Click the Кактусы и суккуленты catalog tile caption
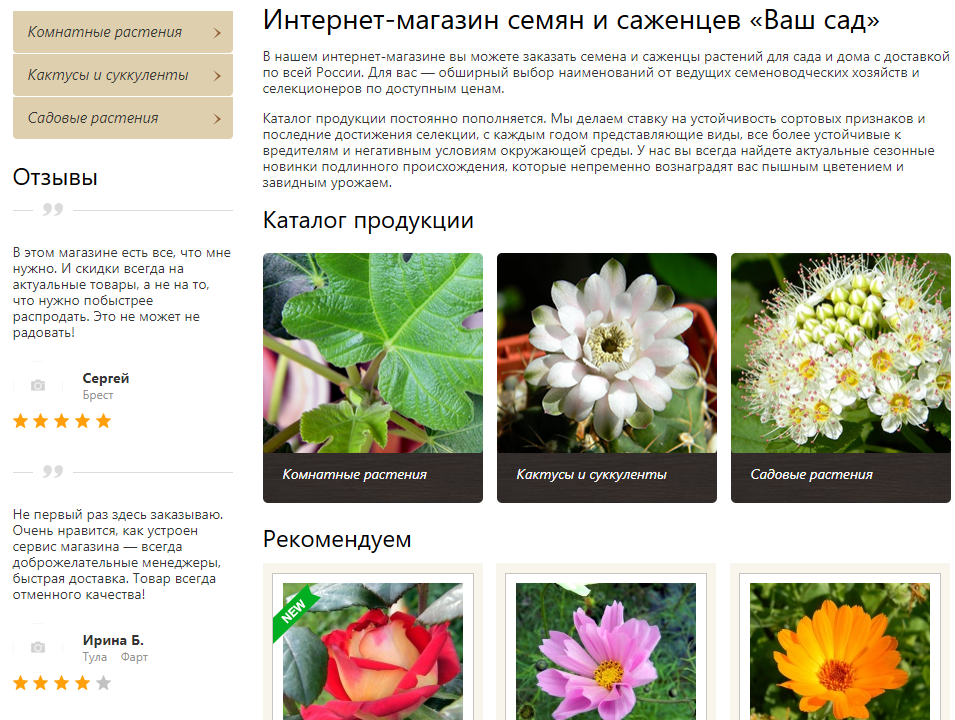The width and height of the screenshot is (955, 720). pyautogui.click(x=591, y=475)
